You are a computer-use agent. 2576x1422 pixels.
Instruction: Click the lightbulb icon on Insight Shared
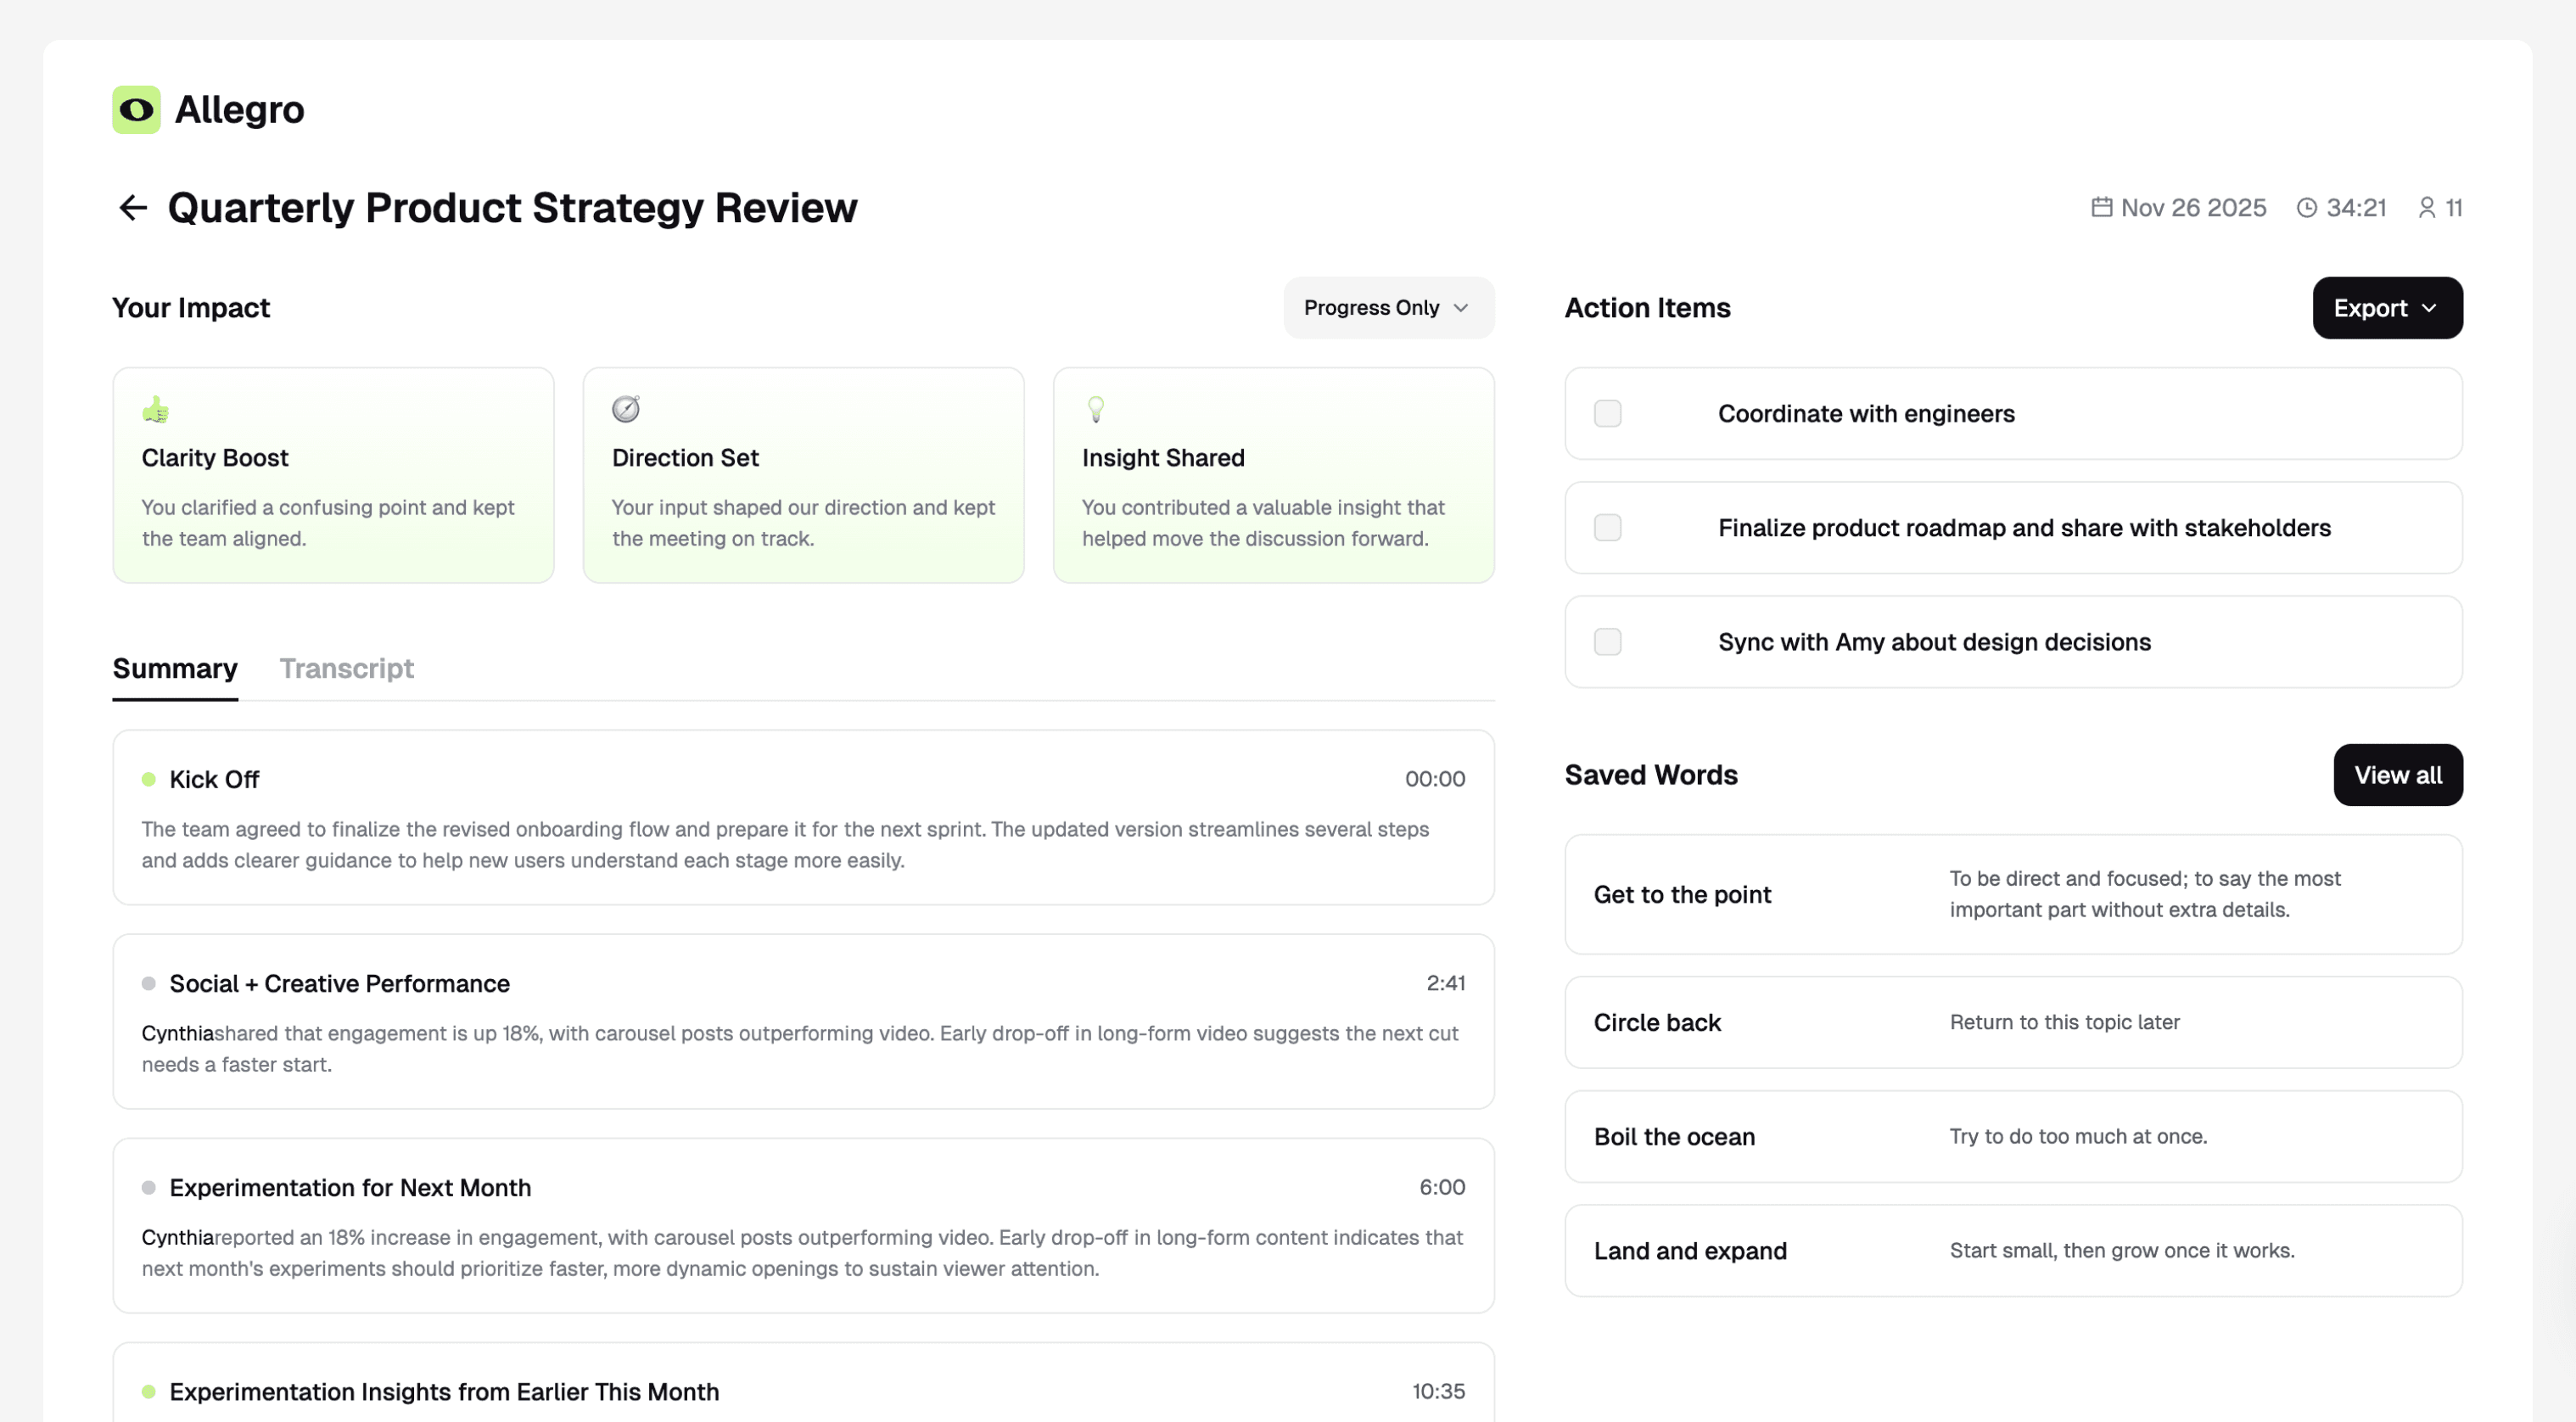coord(1095,409)
